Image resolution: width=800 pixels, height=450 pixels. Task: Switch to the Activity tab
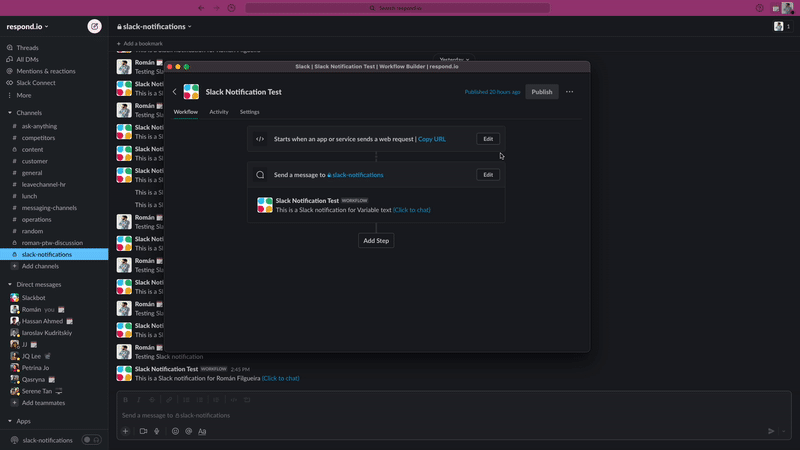[x=219, y=112]
